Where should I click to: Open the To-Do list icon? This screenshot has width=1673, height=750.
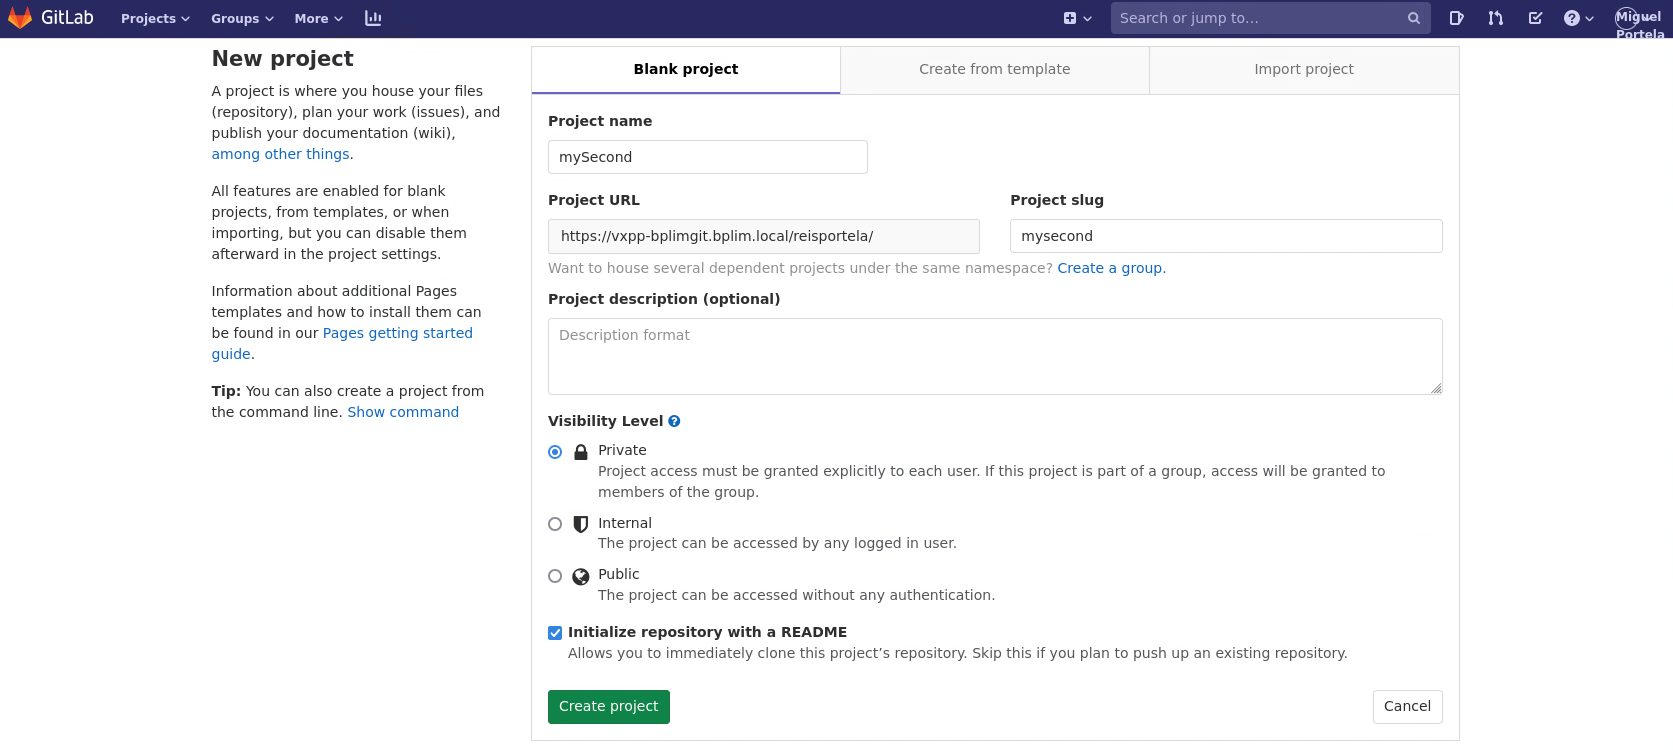point(1535,18)
